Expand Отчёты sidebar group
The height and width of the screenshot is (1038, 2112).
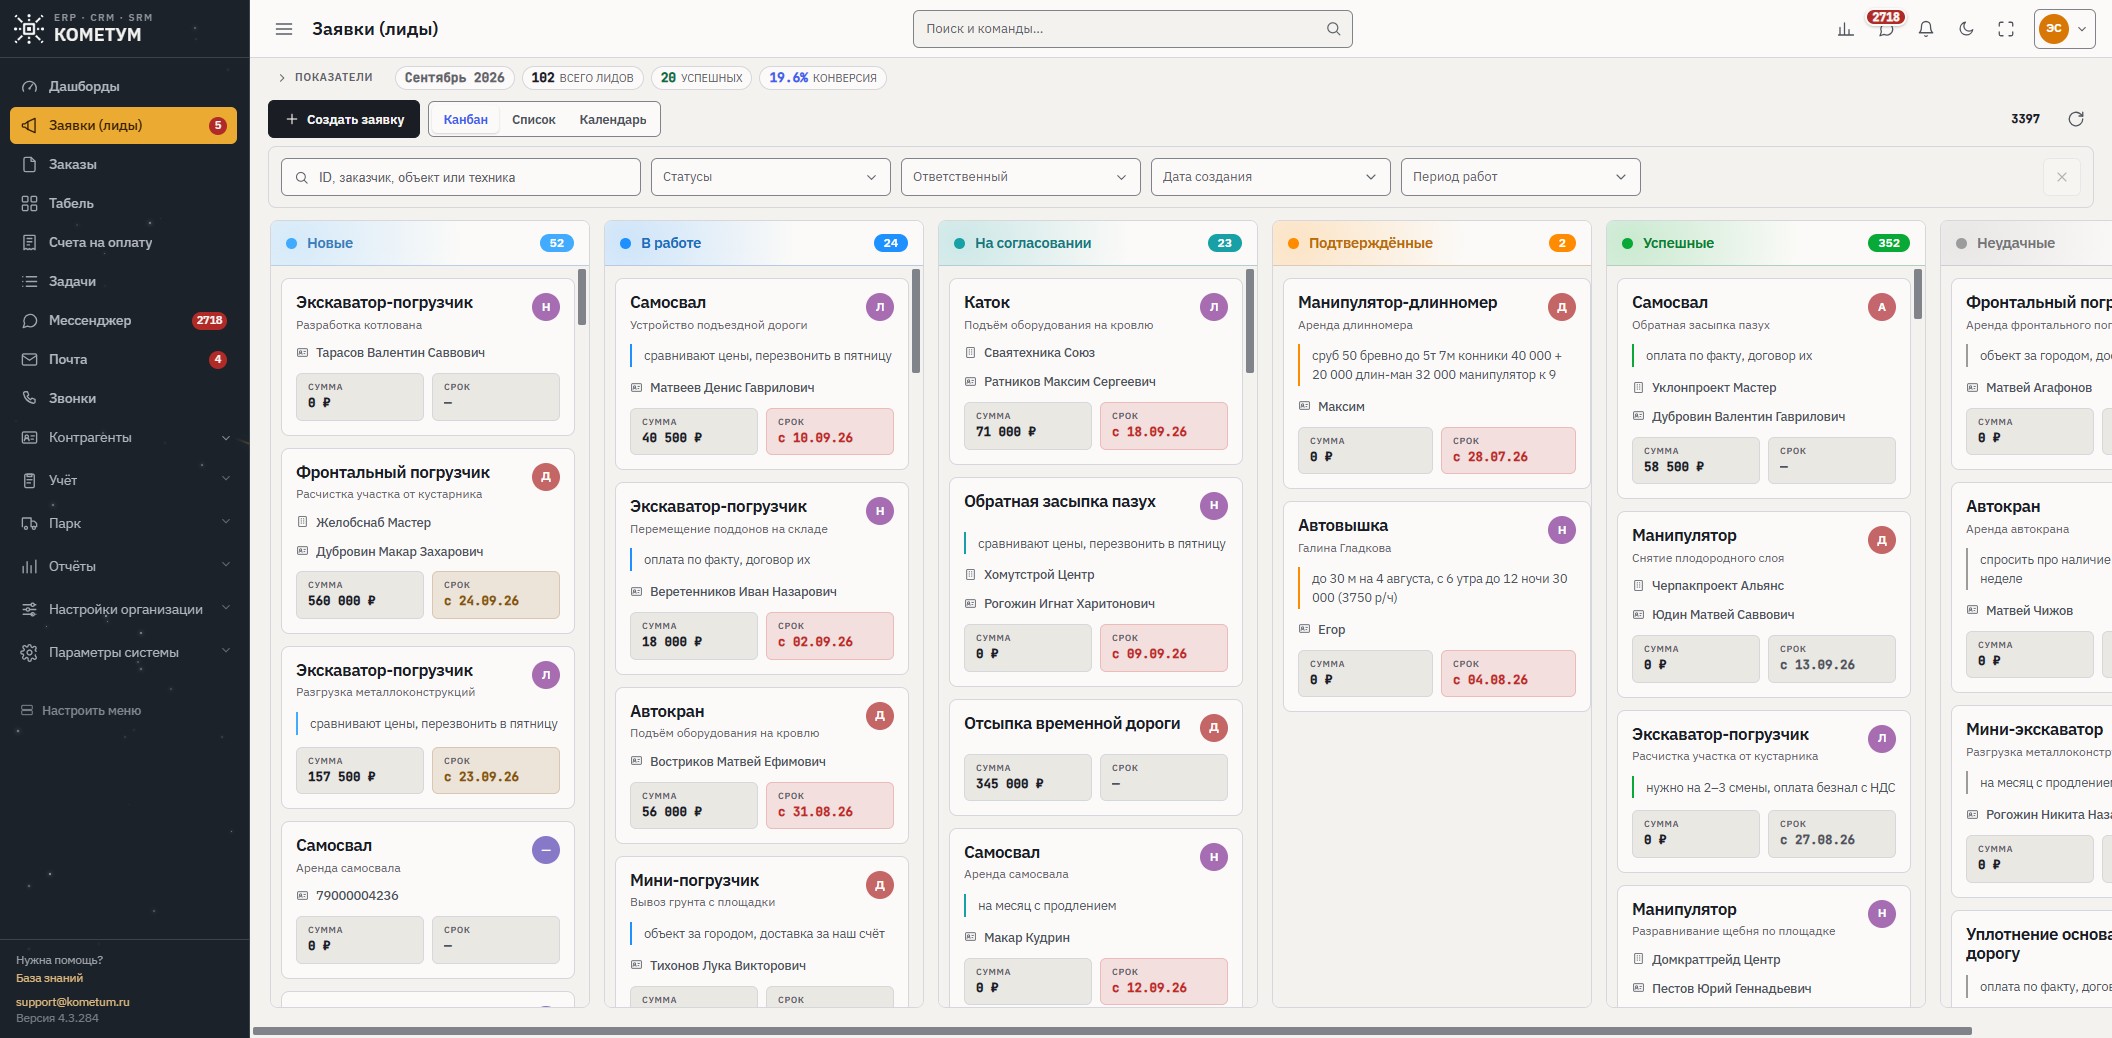124,566
